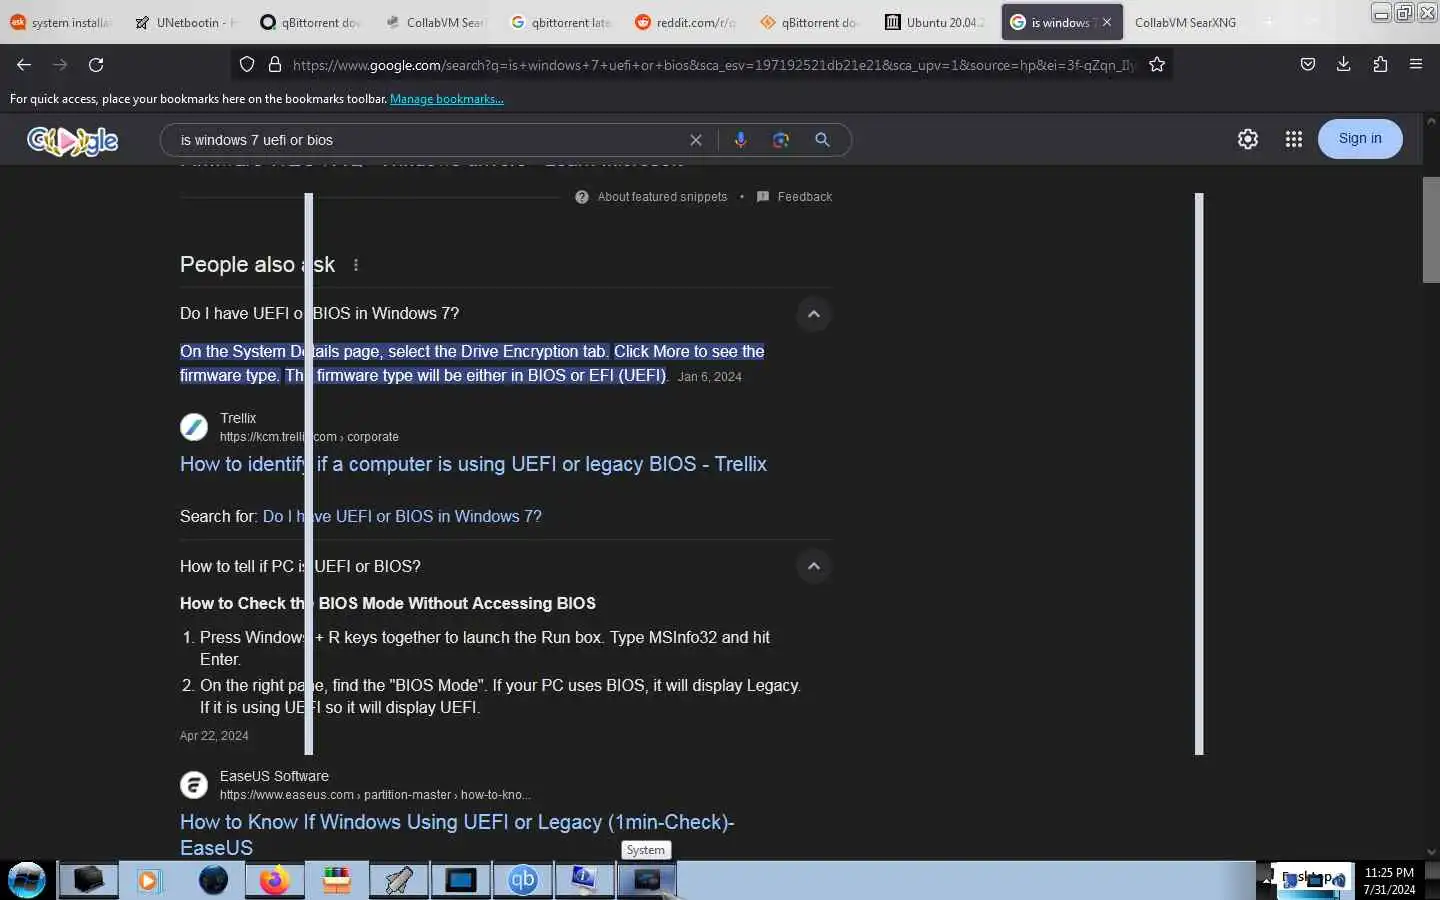
Task: Reload the current page
Action: pyautogui.click(x=96, y=64)
